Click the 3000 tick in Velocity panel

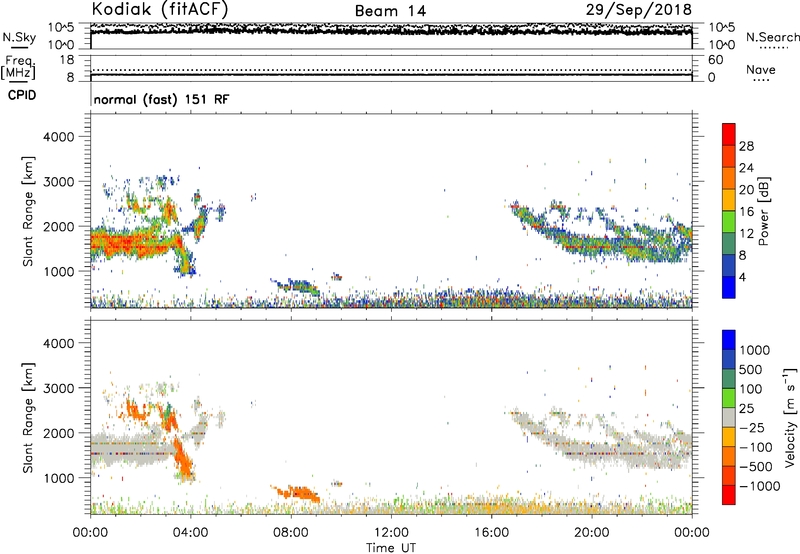click(58, 389)
